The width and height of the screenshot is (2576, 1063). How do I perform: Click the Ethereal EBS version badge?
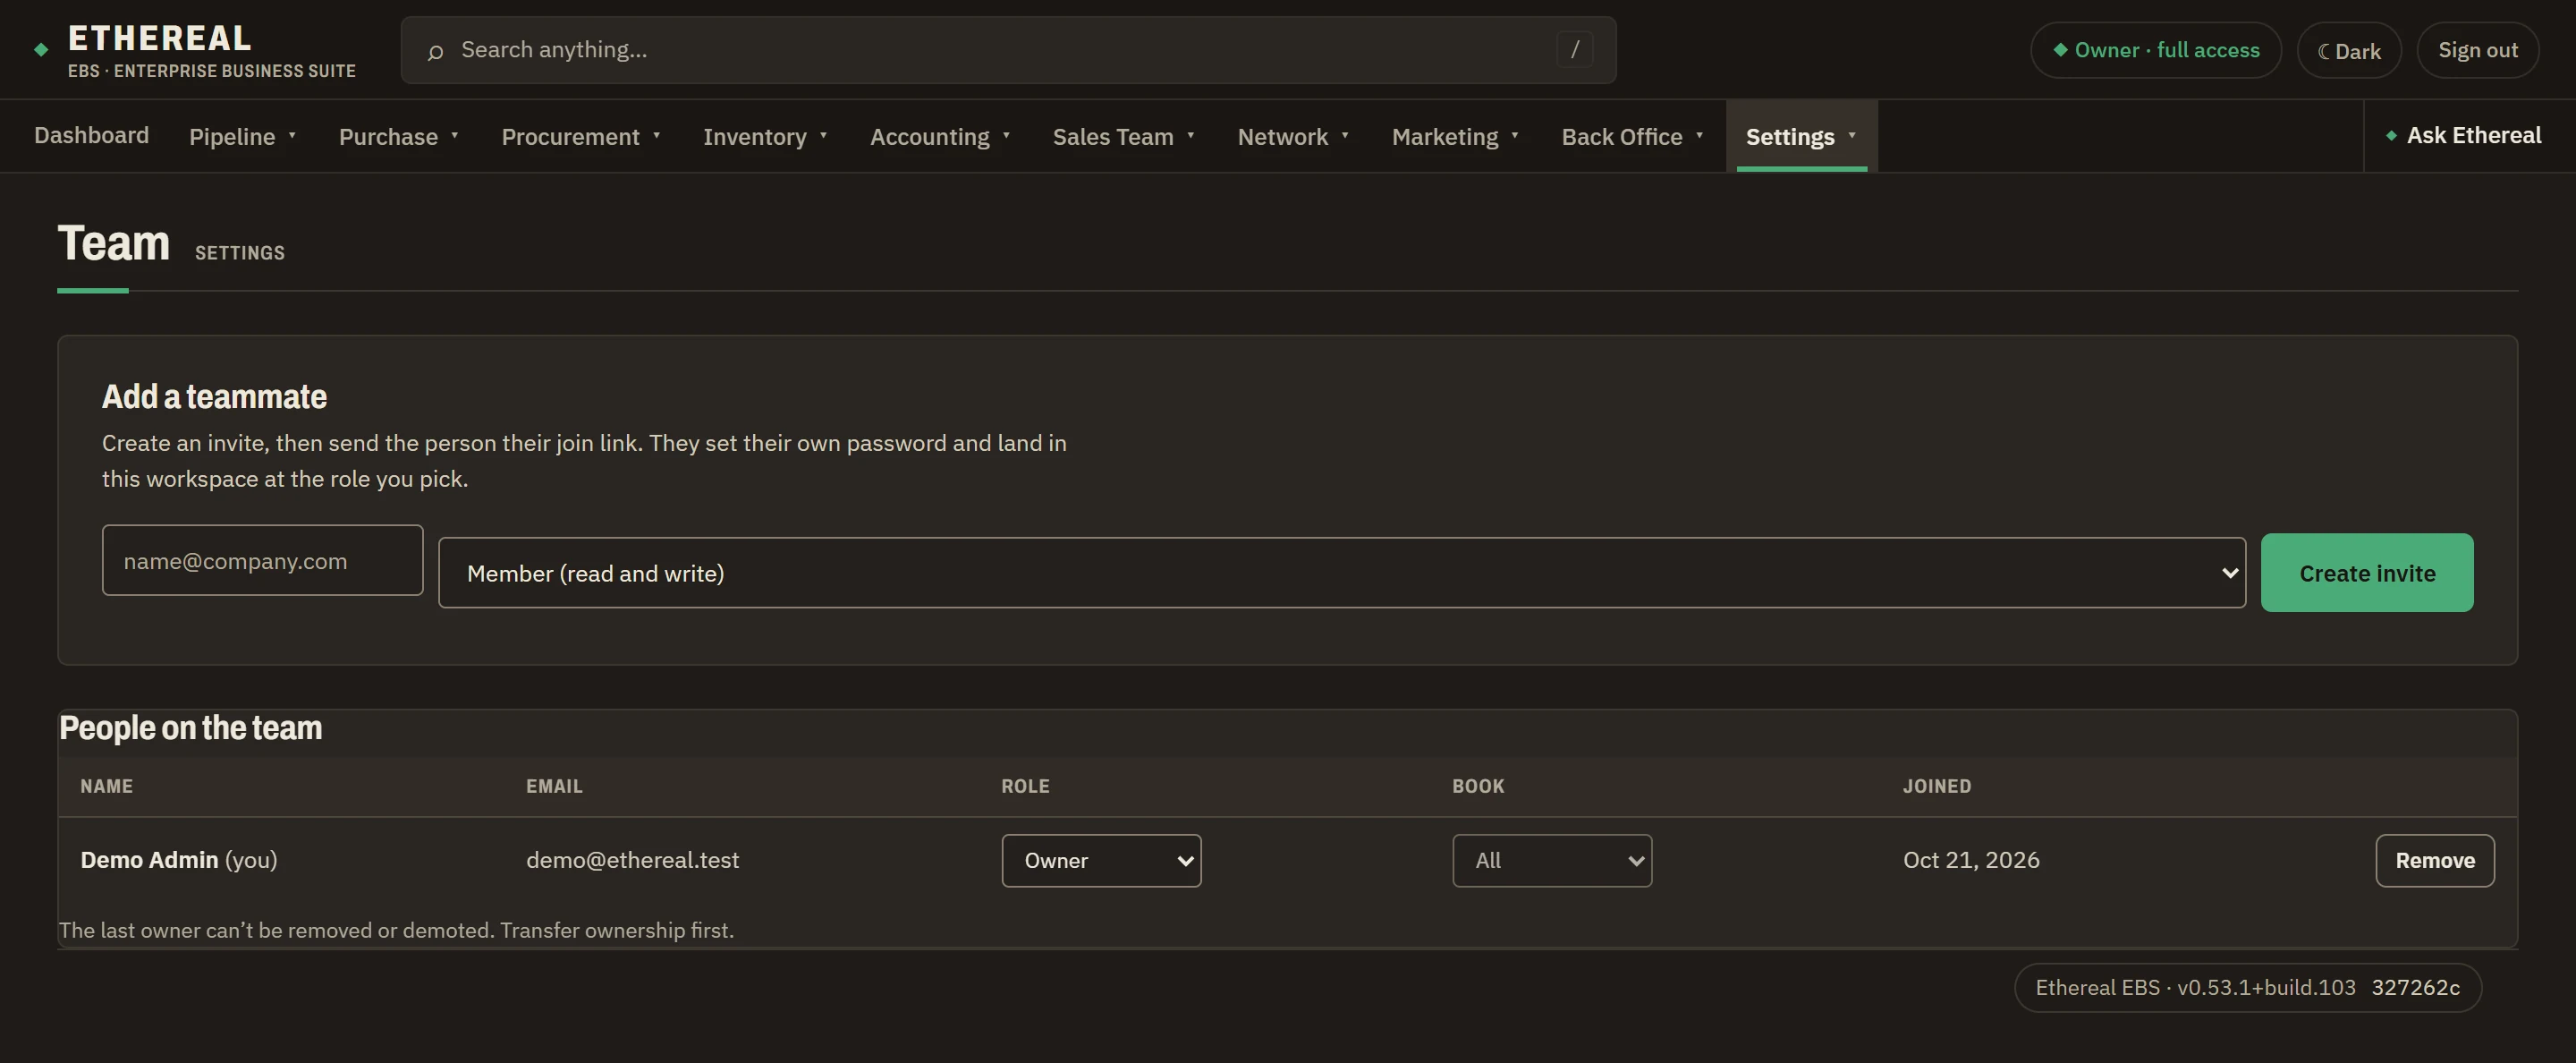(x=2247, y=987)
